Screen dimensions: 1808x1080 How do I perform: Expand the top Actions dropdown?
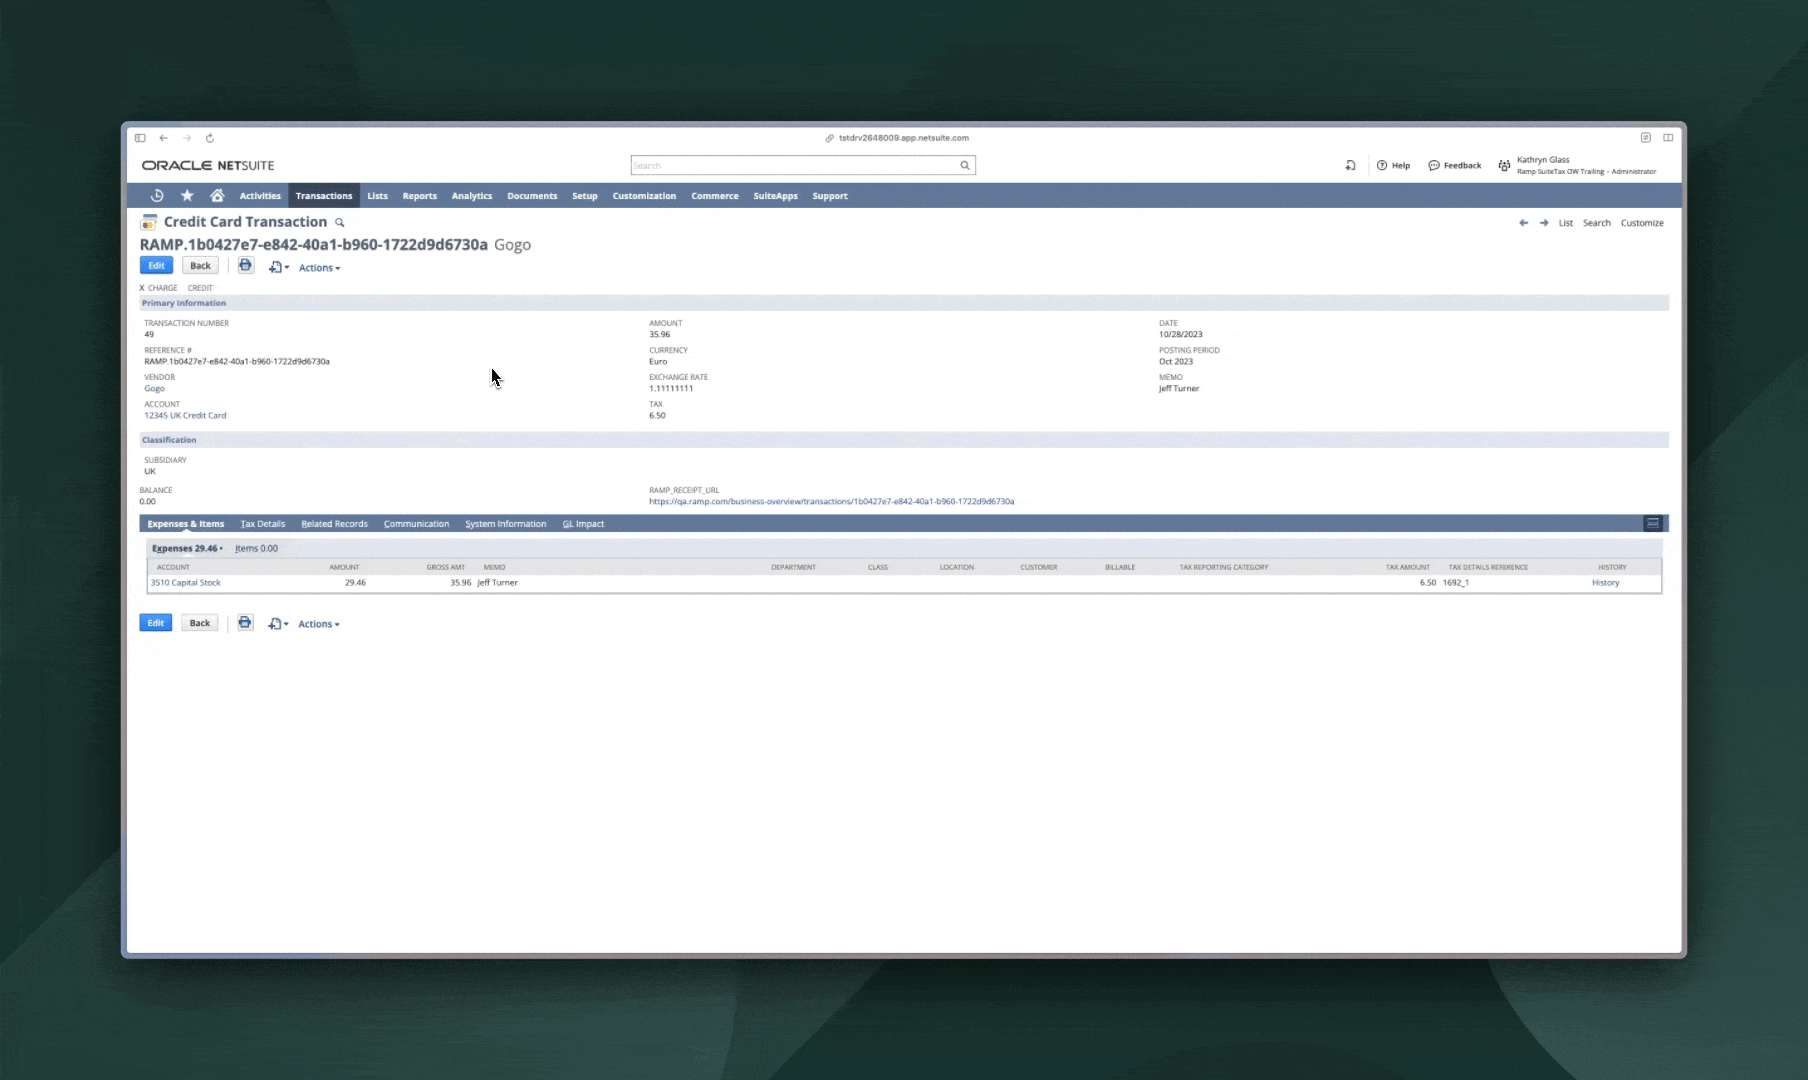(x=320, y=268)
